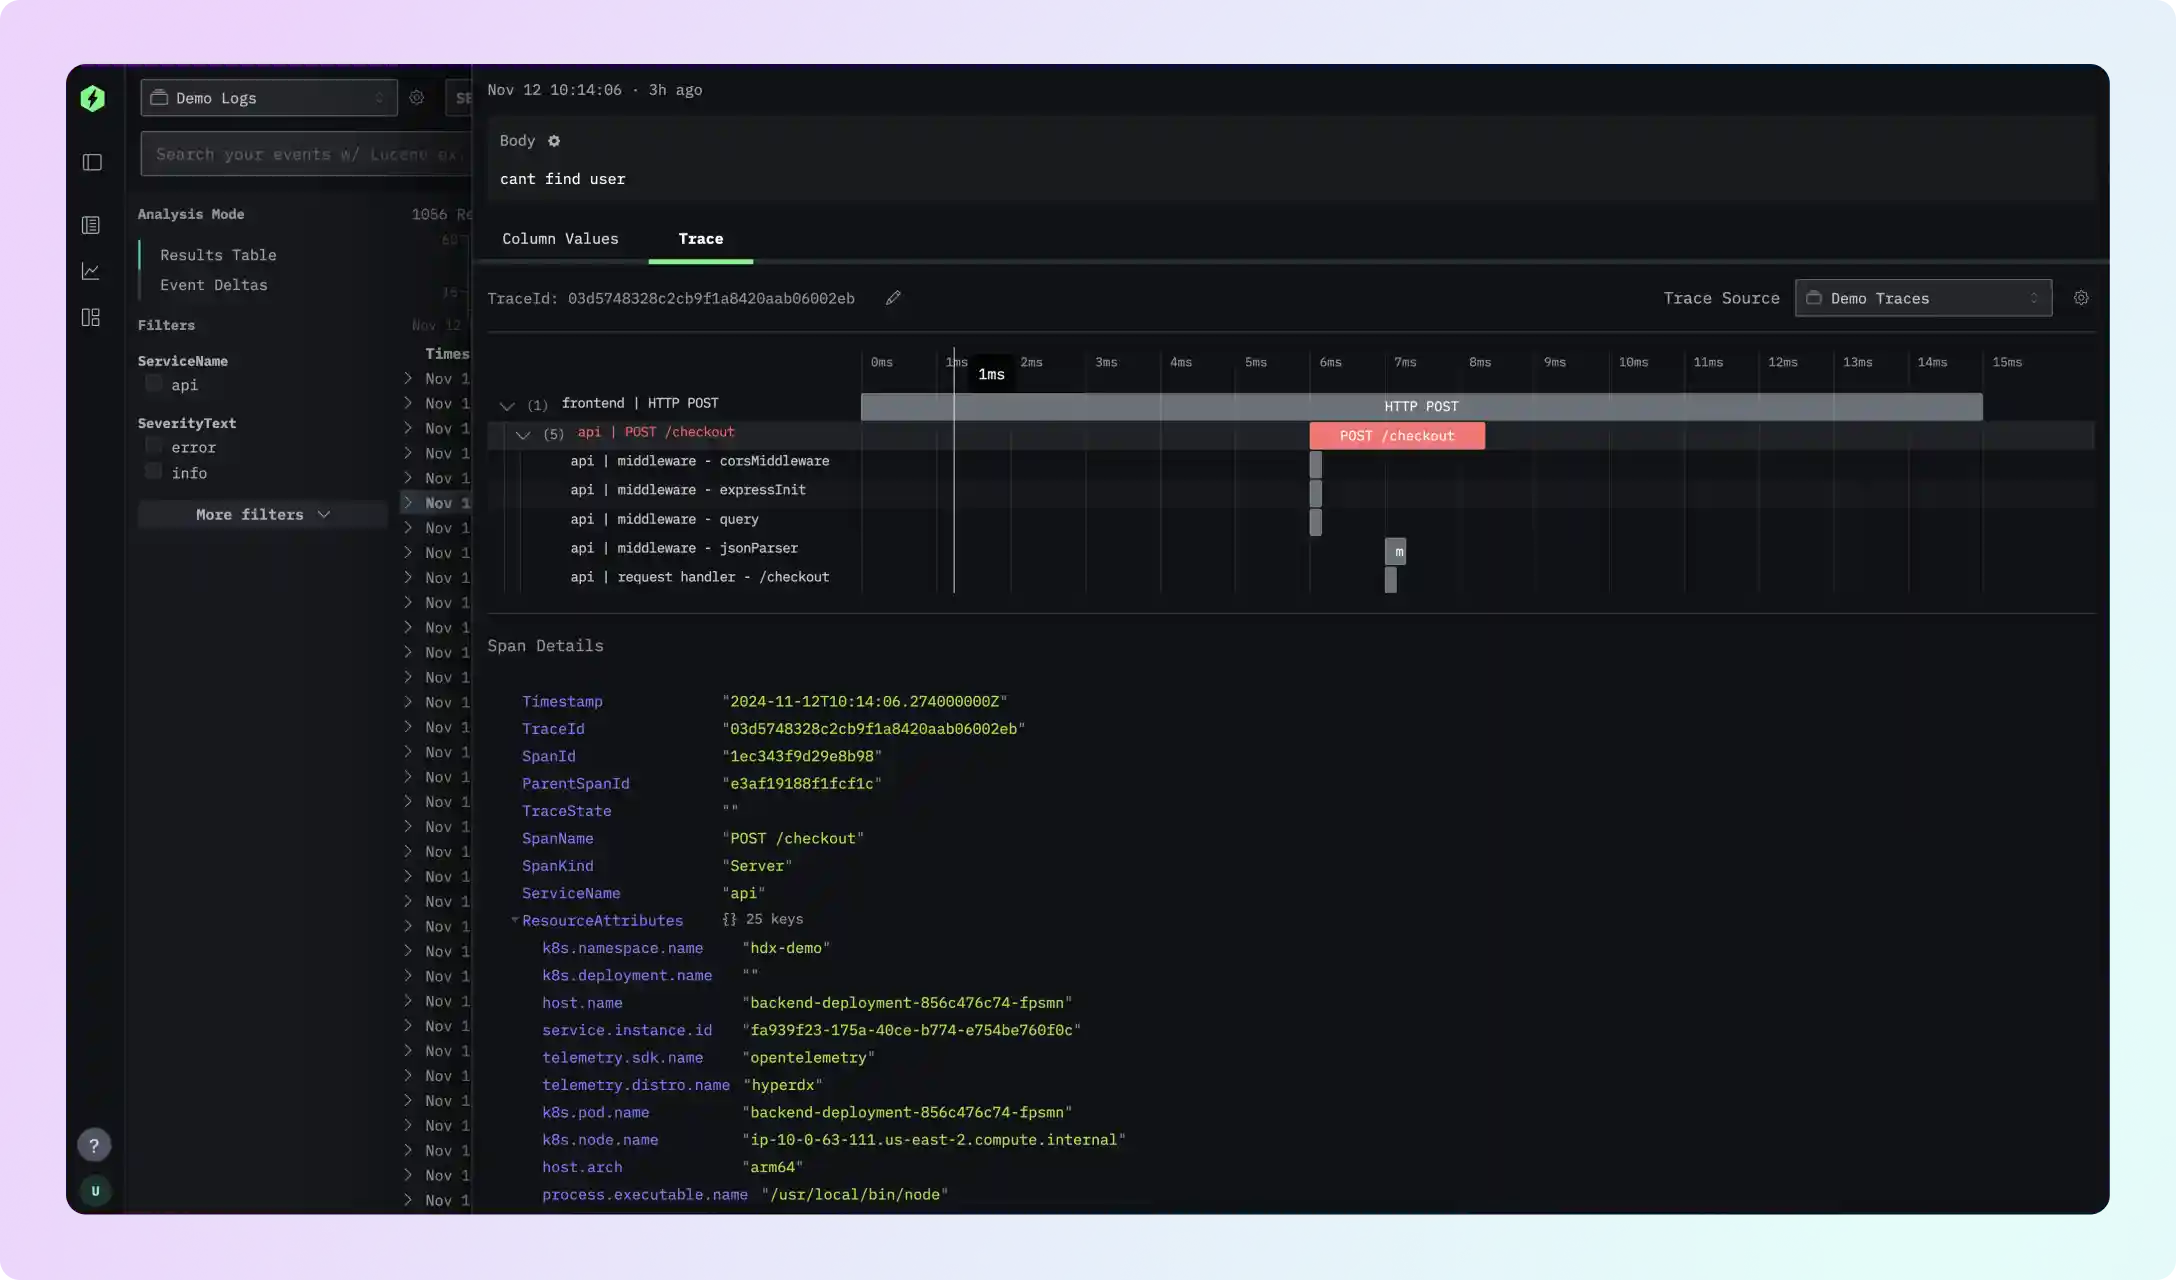Switch analysis mode to Event Deltas
Image resolution: width=2176 pixels, height=1280 pixels.
pyautogui.click(x=213, y=285)
